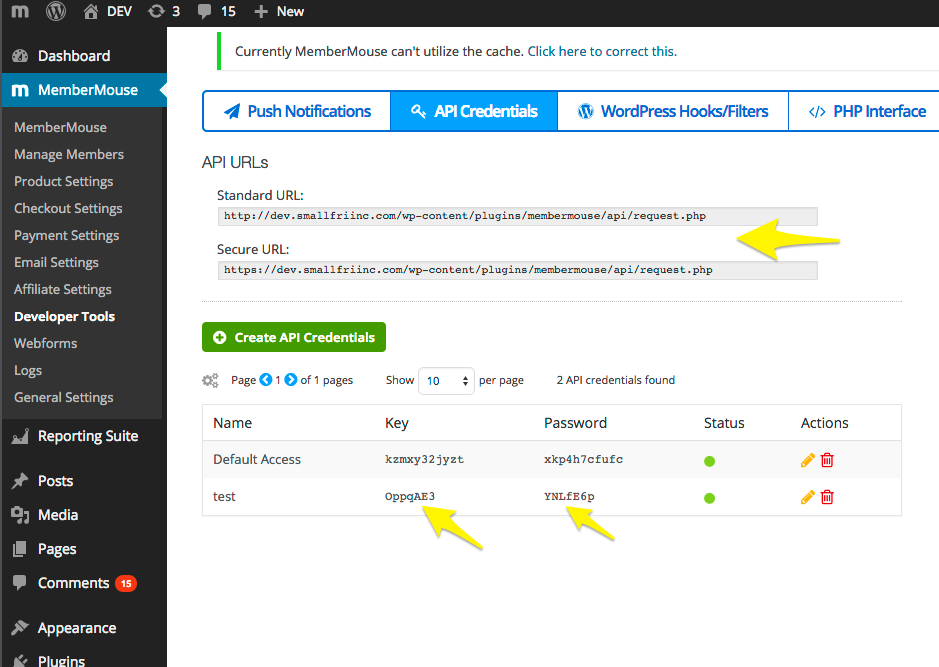Go to the DEV site home
Image resolution: width=939 pixels, height=667 pixels.
(x=108, y=11)
